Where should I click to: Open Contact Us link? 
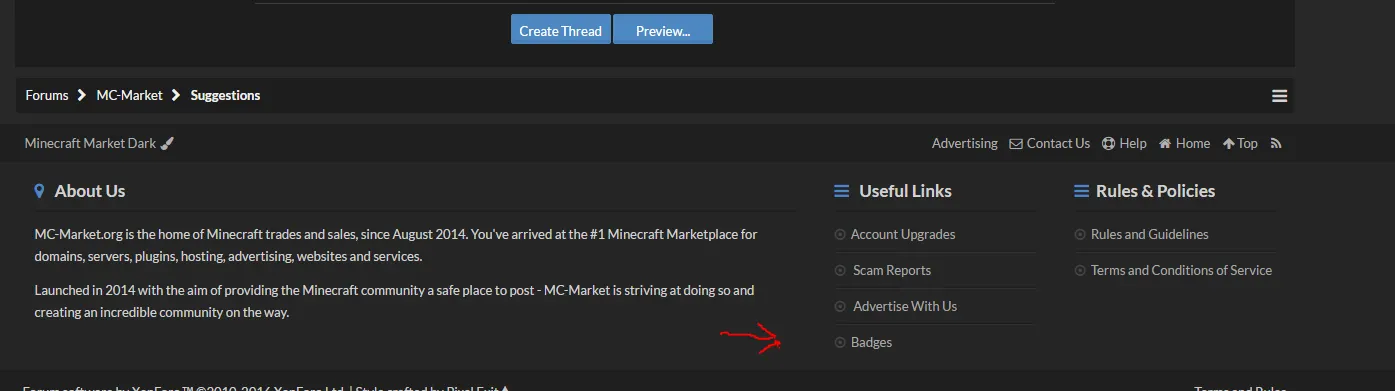pyautogui.click(x=1058, y=143)
